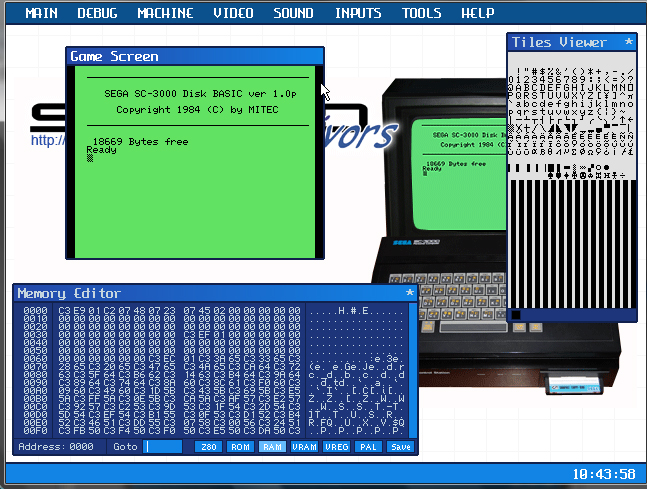
Task: Click the http link behind Game Screen
Action: pyautogui.click(x=48, y=141)
